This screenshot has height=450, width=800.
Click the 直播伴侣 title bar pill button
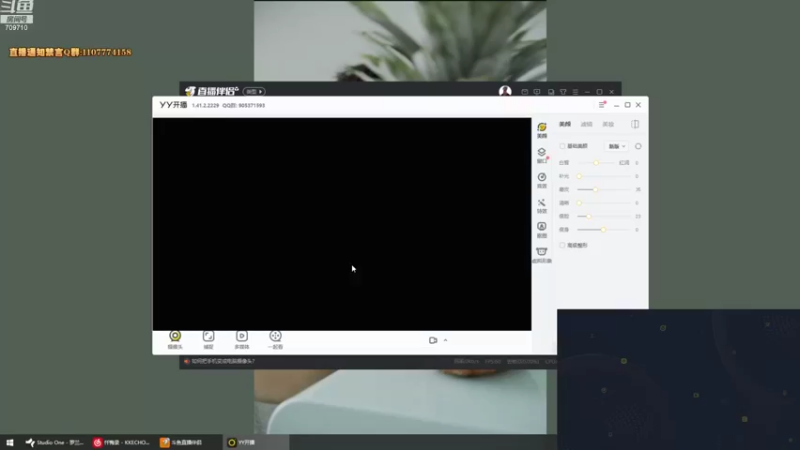pos(254,92)
